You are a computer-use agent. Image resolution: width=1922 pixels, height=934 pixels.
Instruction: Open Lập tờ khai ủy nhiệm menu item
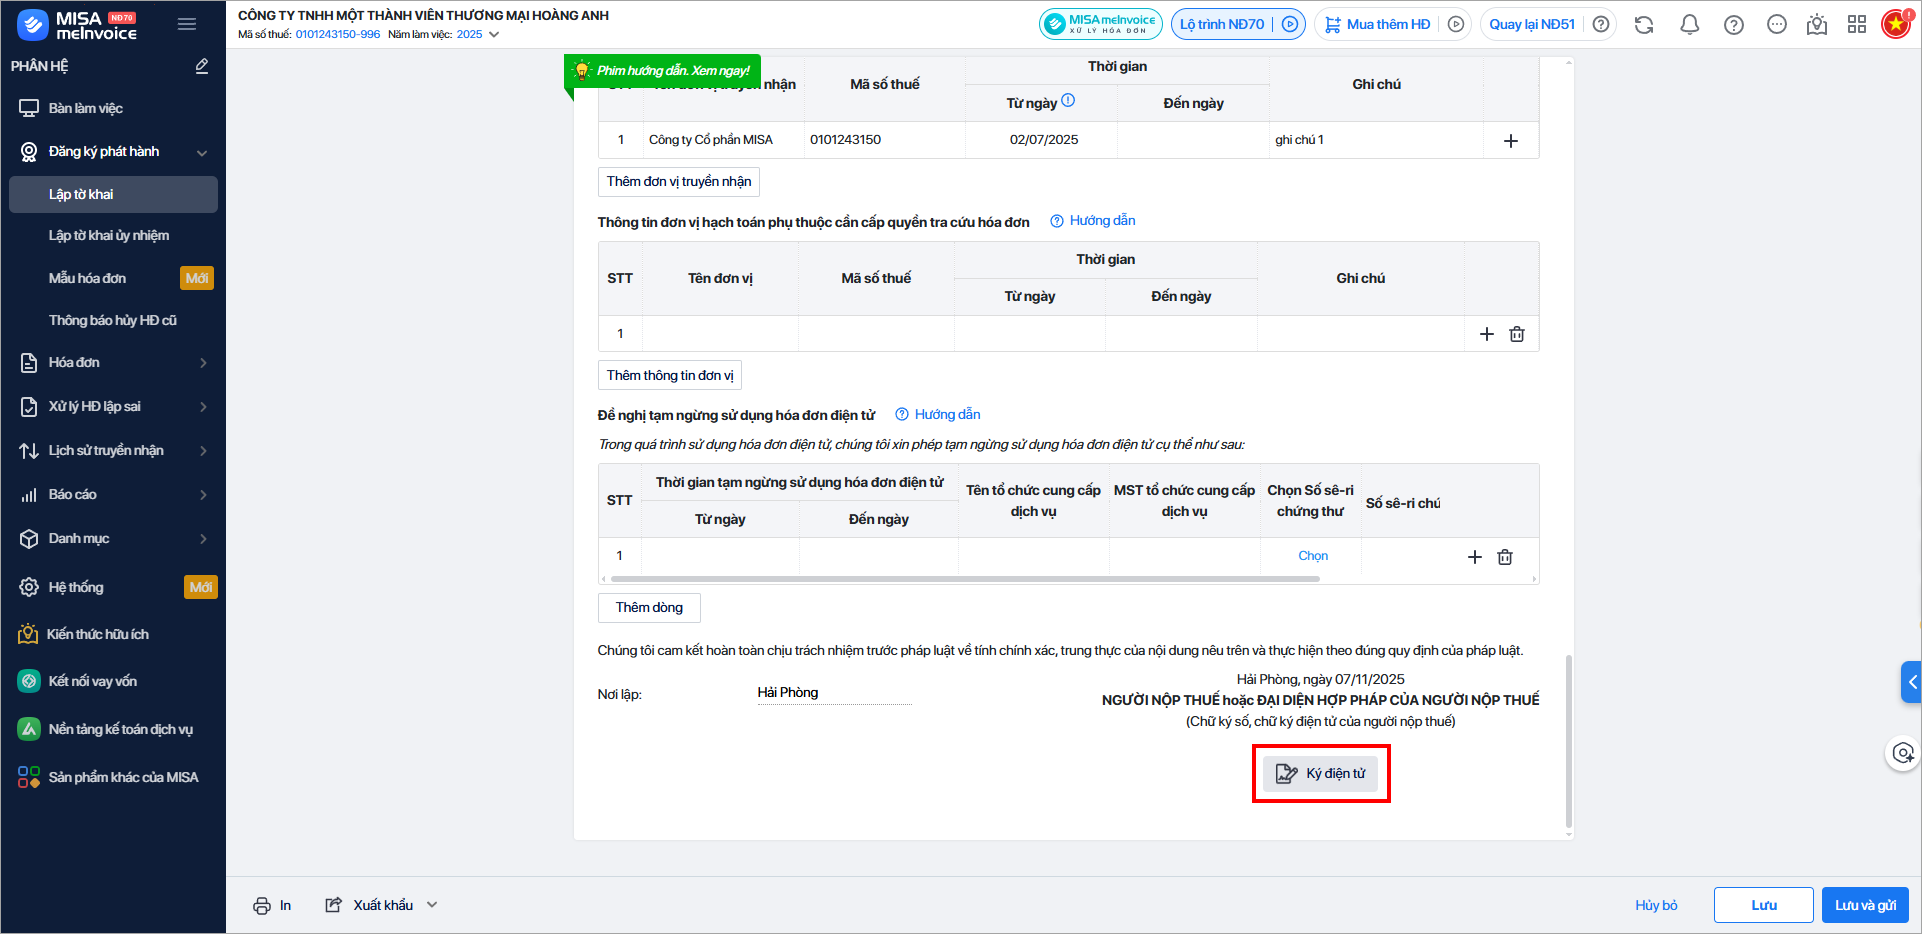point(109,236)
